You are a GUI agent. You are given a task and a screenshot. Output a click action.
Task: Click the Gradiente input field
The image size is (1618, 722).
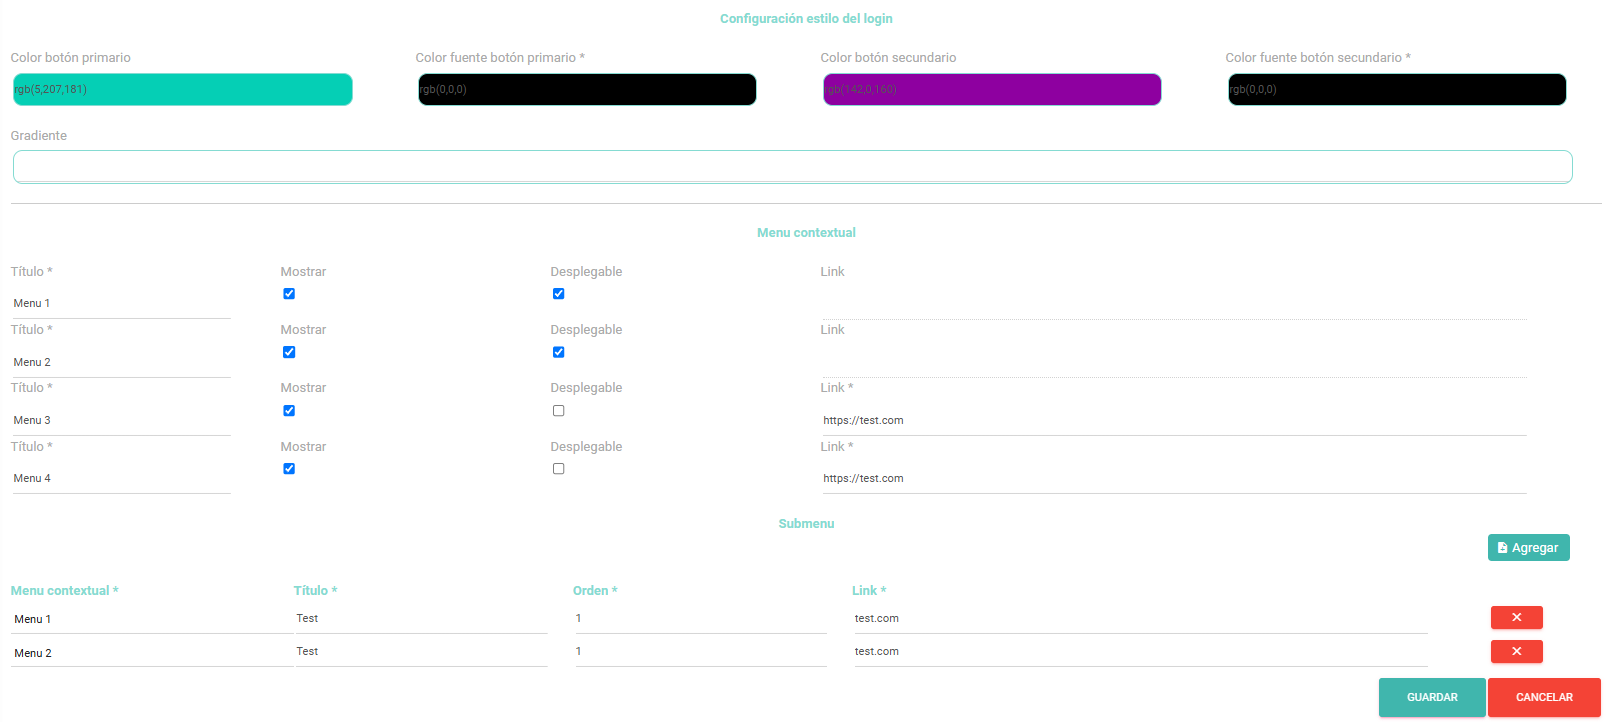point(792,167)
